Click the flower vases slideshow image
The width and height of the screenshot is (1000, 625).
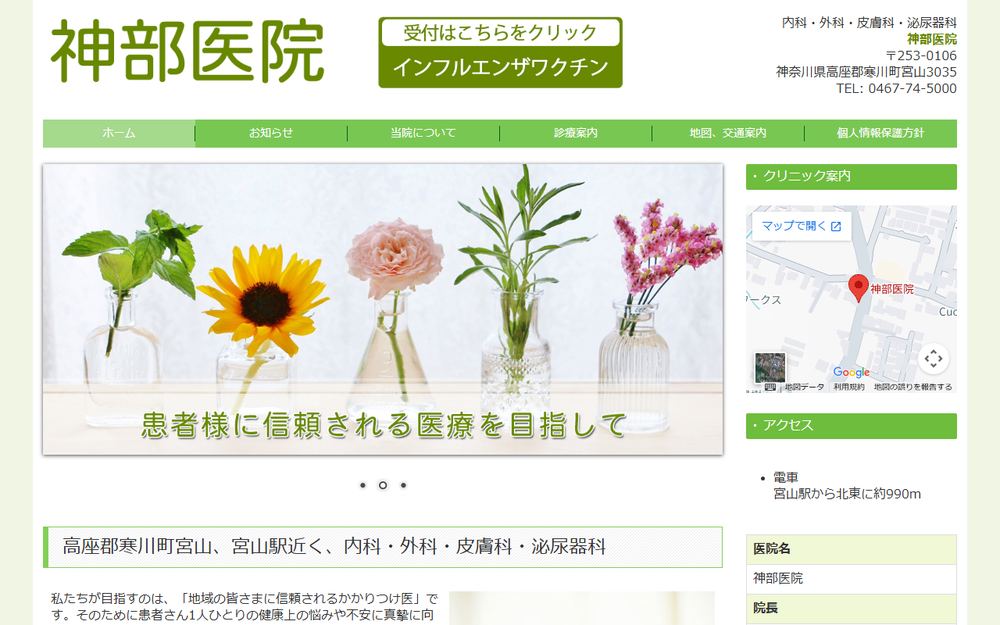pos(383,309)
